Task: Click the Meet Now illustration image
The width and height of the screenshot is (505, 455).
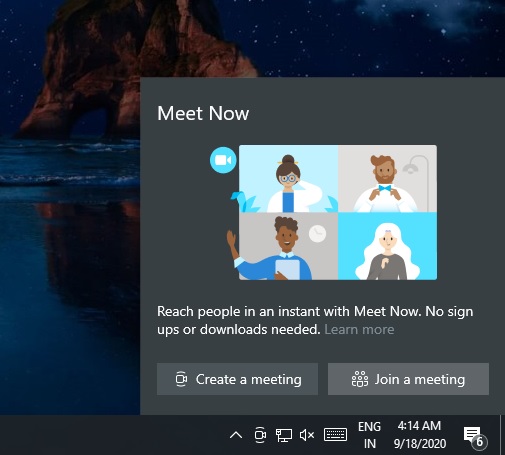Action: pyautogui.click(x=338, y=212)
